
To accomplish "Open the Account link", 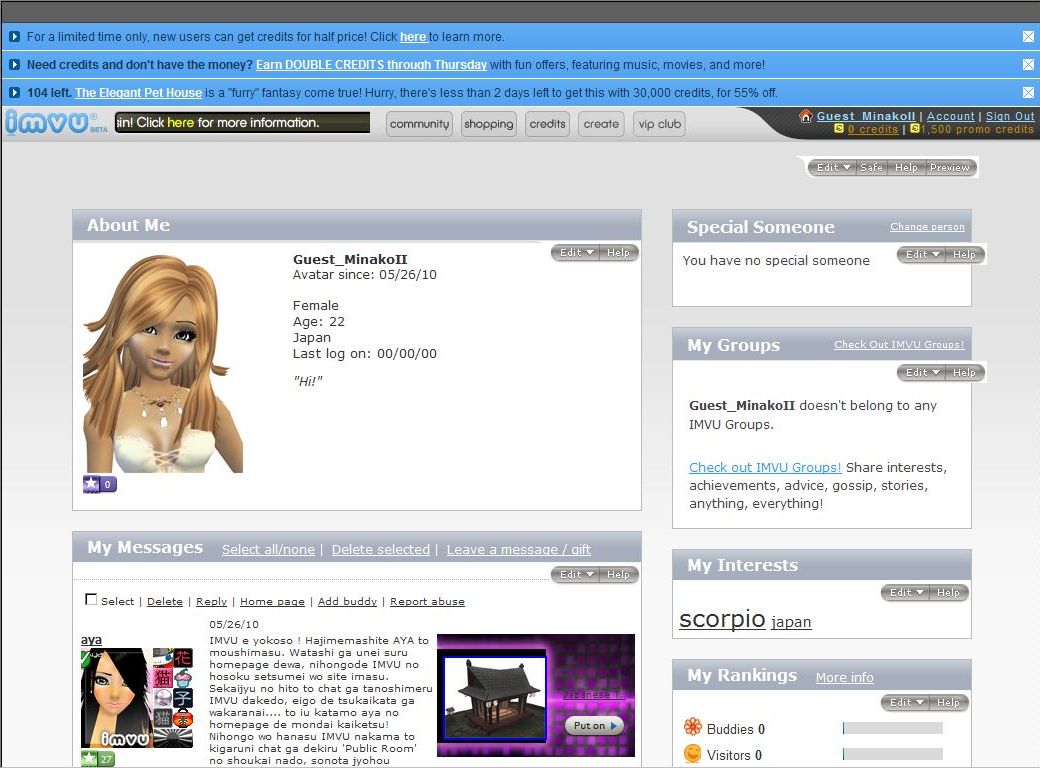I will pyautogui.click(x=950, y=116).
